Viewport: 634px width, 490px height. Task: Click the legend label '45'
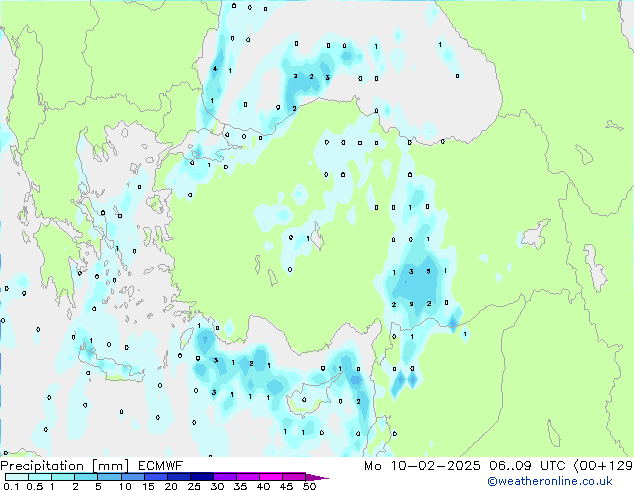click(x=286, y=486)
